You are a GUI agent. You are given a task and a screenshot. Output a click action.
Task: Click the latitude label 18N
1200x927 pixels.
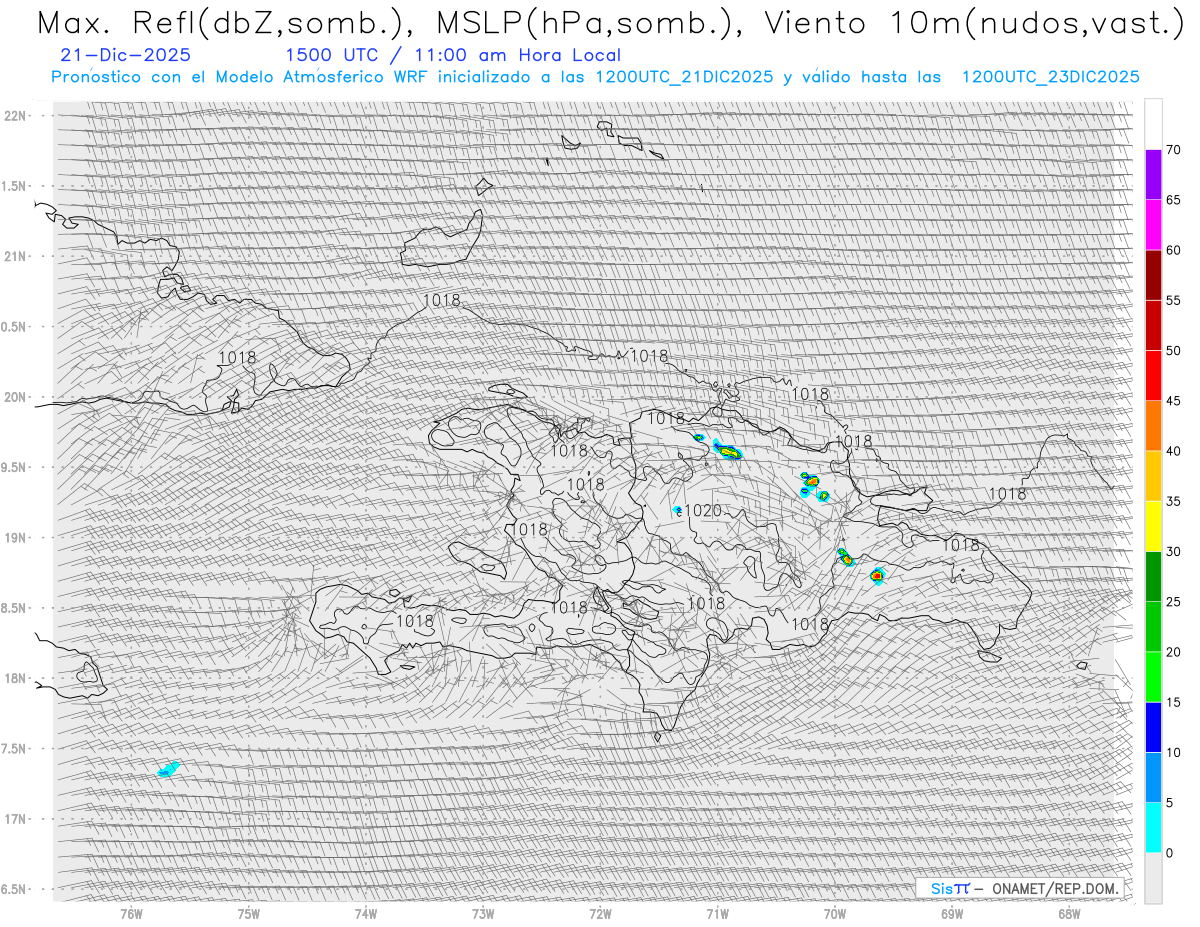point(15,678)
